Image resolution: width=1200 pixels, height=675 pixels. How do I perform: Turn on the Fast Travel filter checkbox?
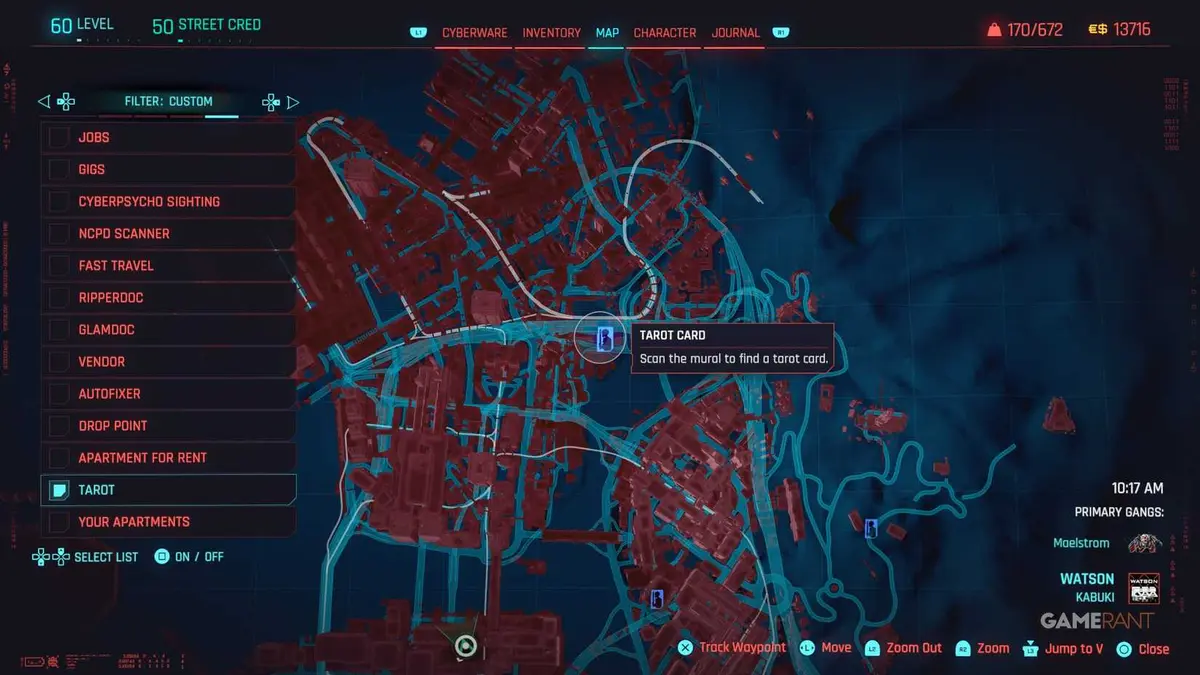tap(59, 265)
